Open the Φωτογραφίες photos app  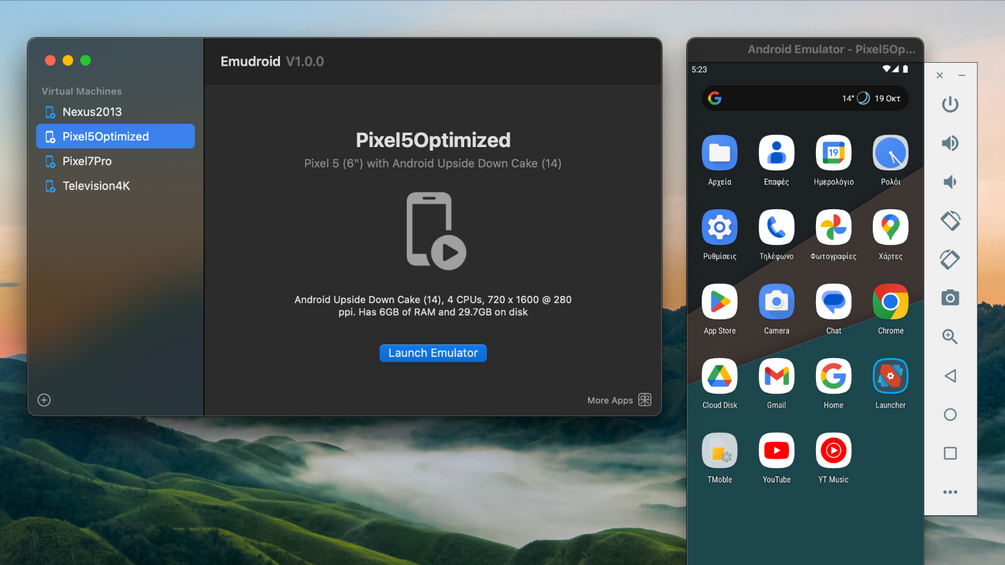pos(833,227)
